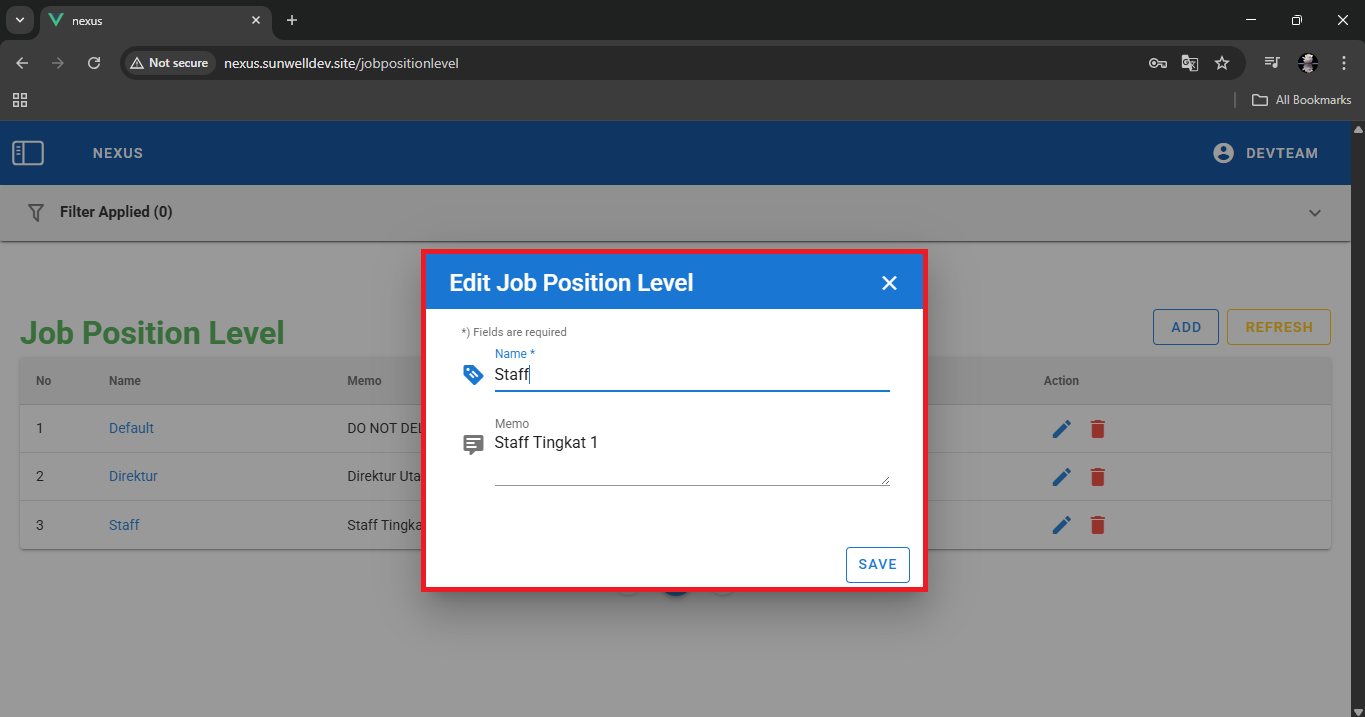The image size is (1365, 717).
Task: Toggle the sidebar panel icon beside NEXUS
Action: coord(28,153)
